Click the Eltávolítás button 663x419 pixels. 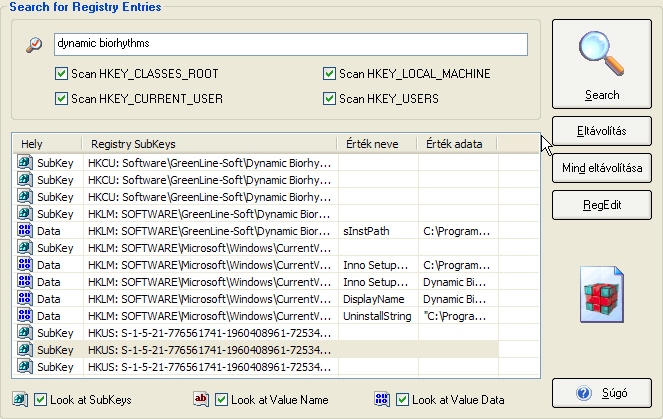point(601,130)
